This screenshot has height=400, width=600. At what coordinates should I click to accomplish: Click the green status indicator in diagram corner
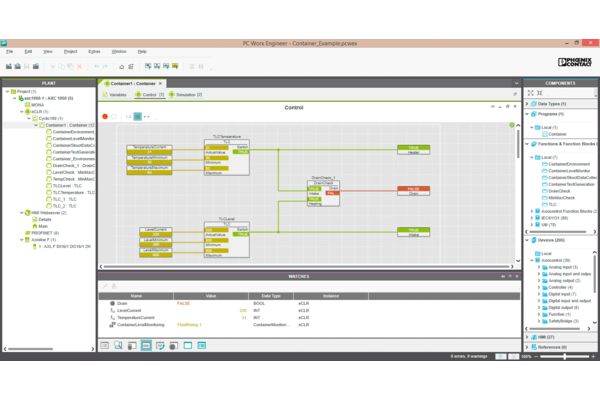(x=512, y=125)
